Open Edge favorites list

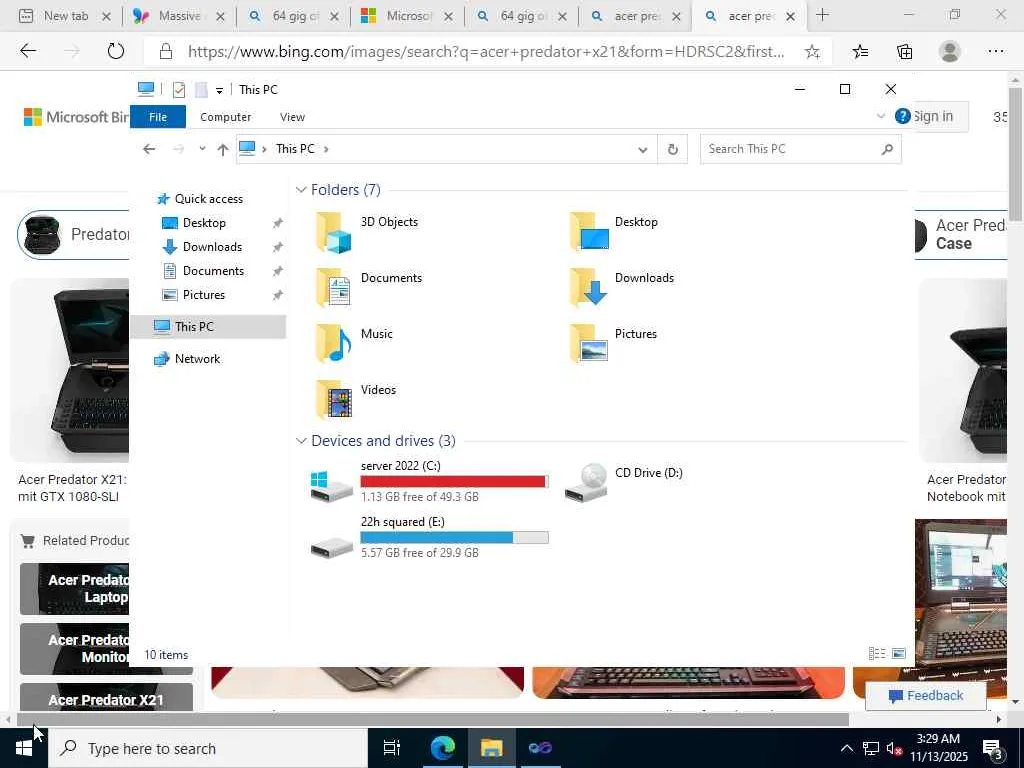[x=861, y=52]
